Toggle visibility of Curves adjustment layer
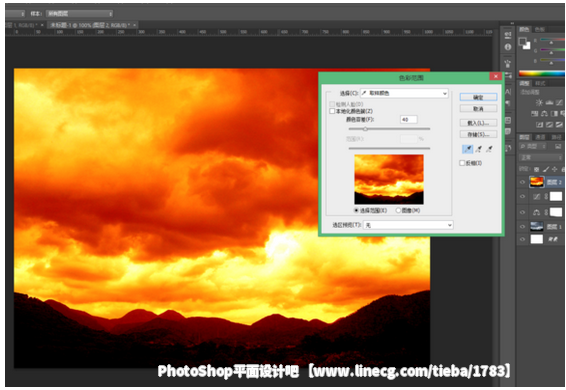The height and width of the screenshot is (390, 566). click(x=522, y=196)
